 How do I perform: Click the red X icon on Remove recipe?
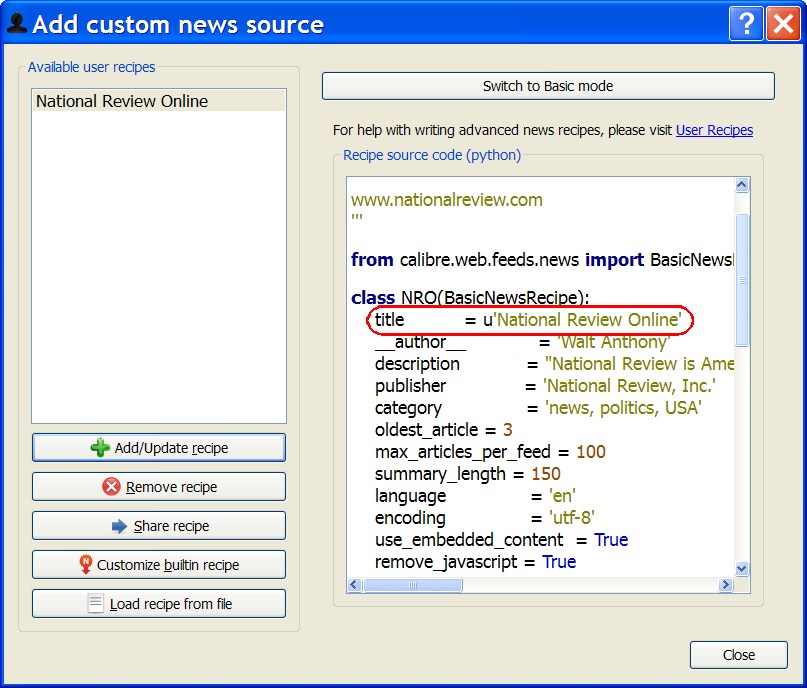point(111,486)
